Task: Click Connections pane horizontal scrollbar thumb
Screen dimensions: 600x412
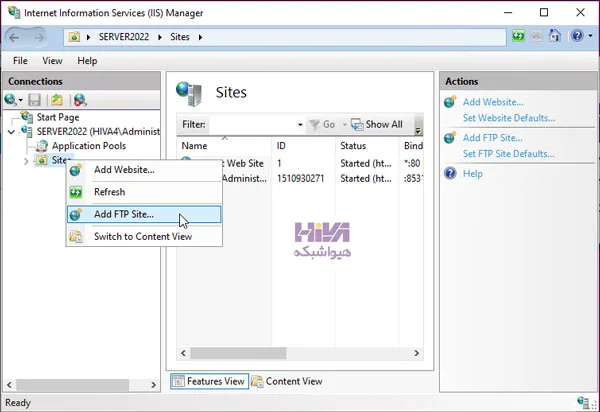Action: tap(72, 385)
